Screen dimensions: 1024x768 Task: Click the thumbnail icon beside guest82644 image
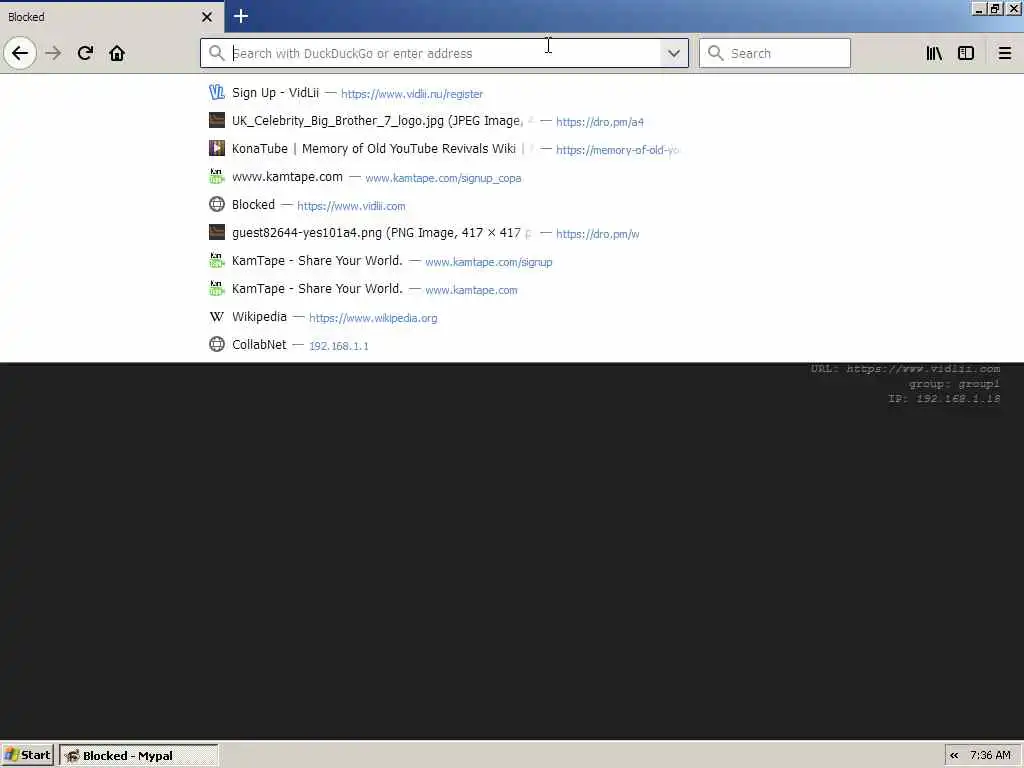click(x=217, y=232)
